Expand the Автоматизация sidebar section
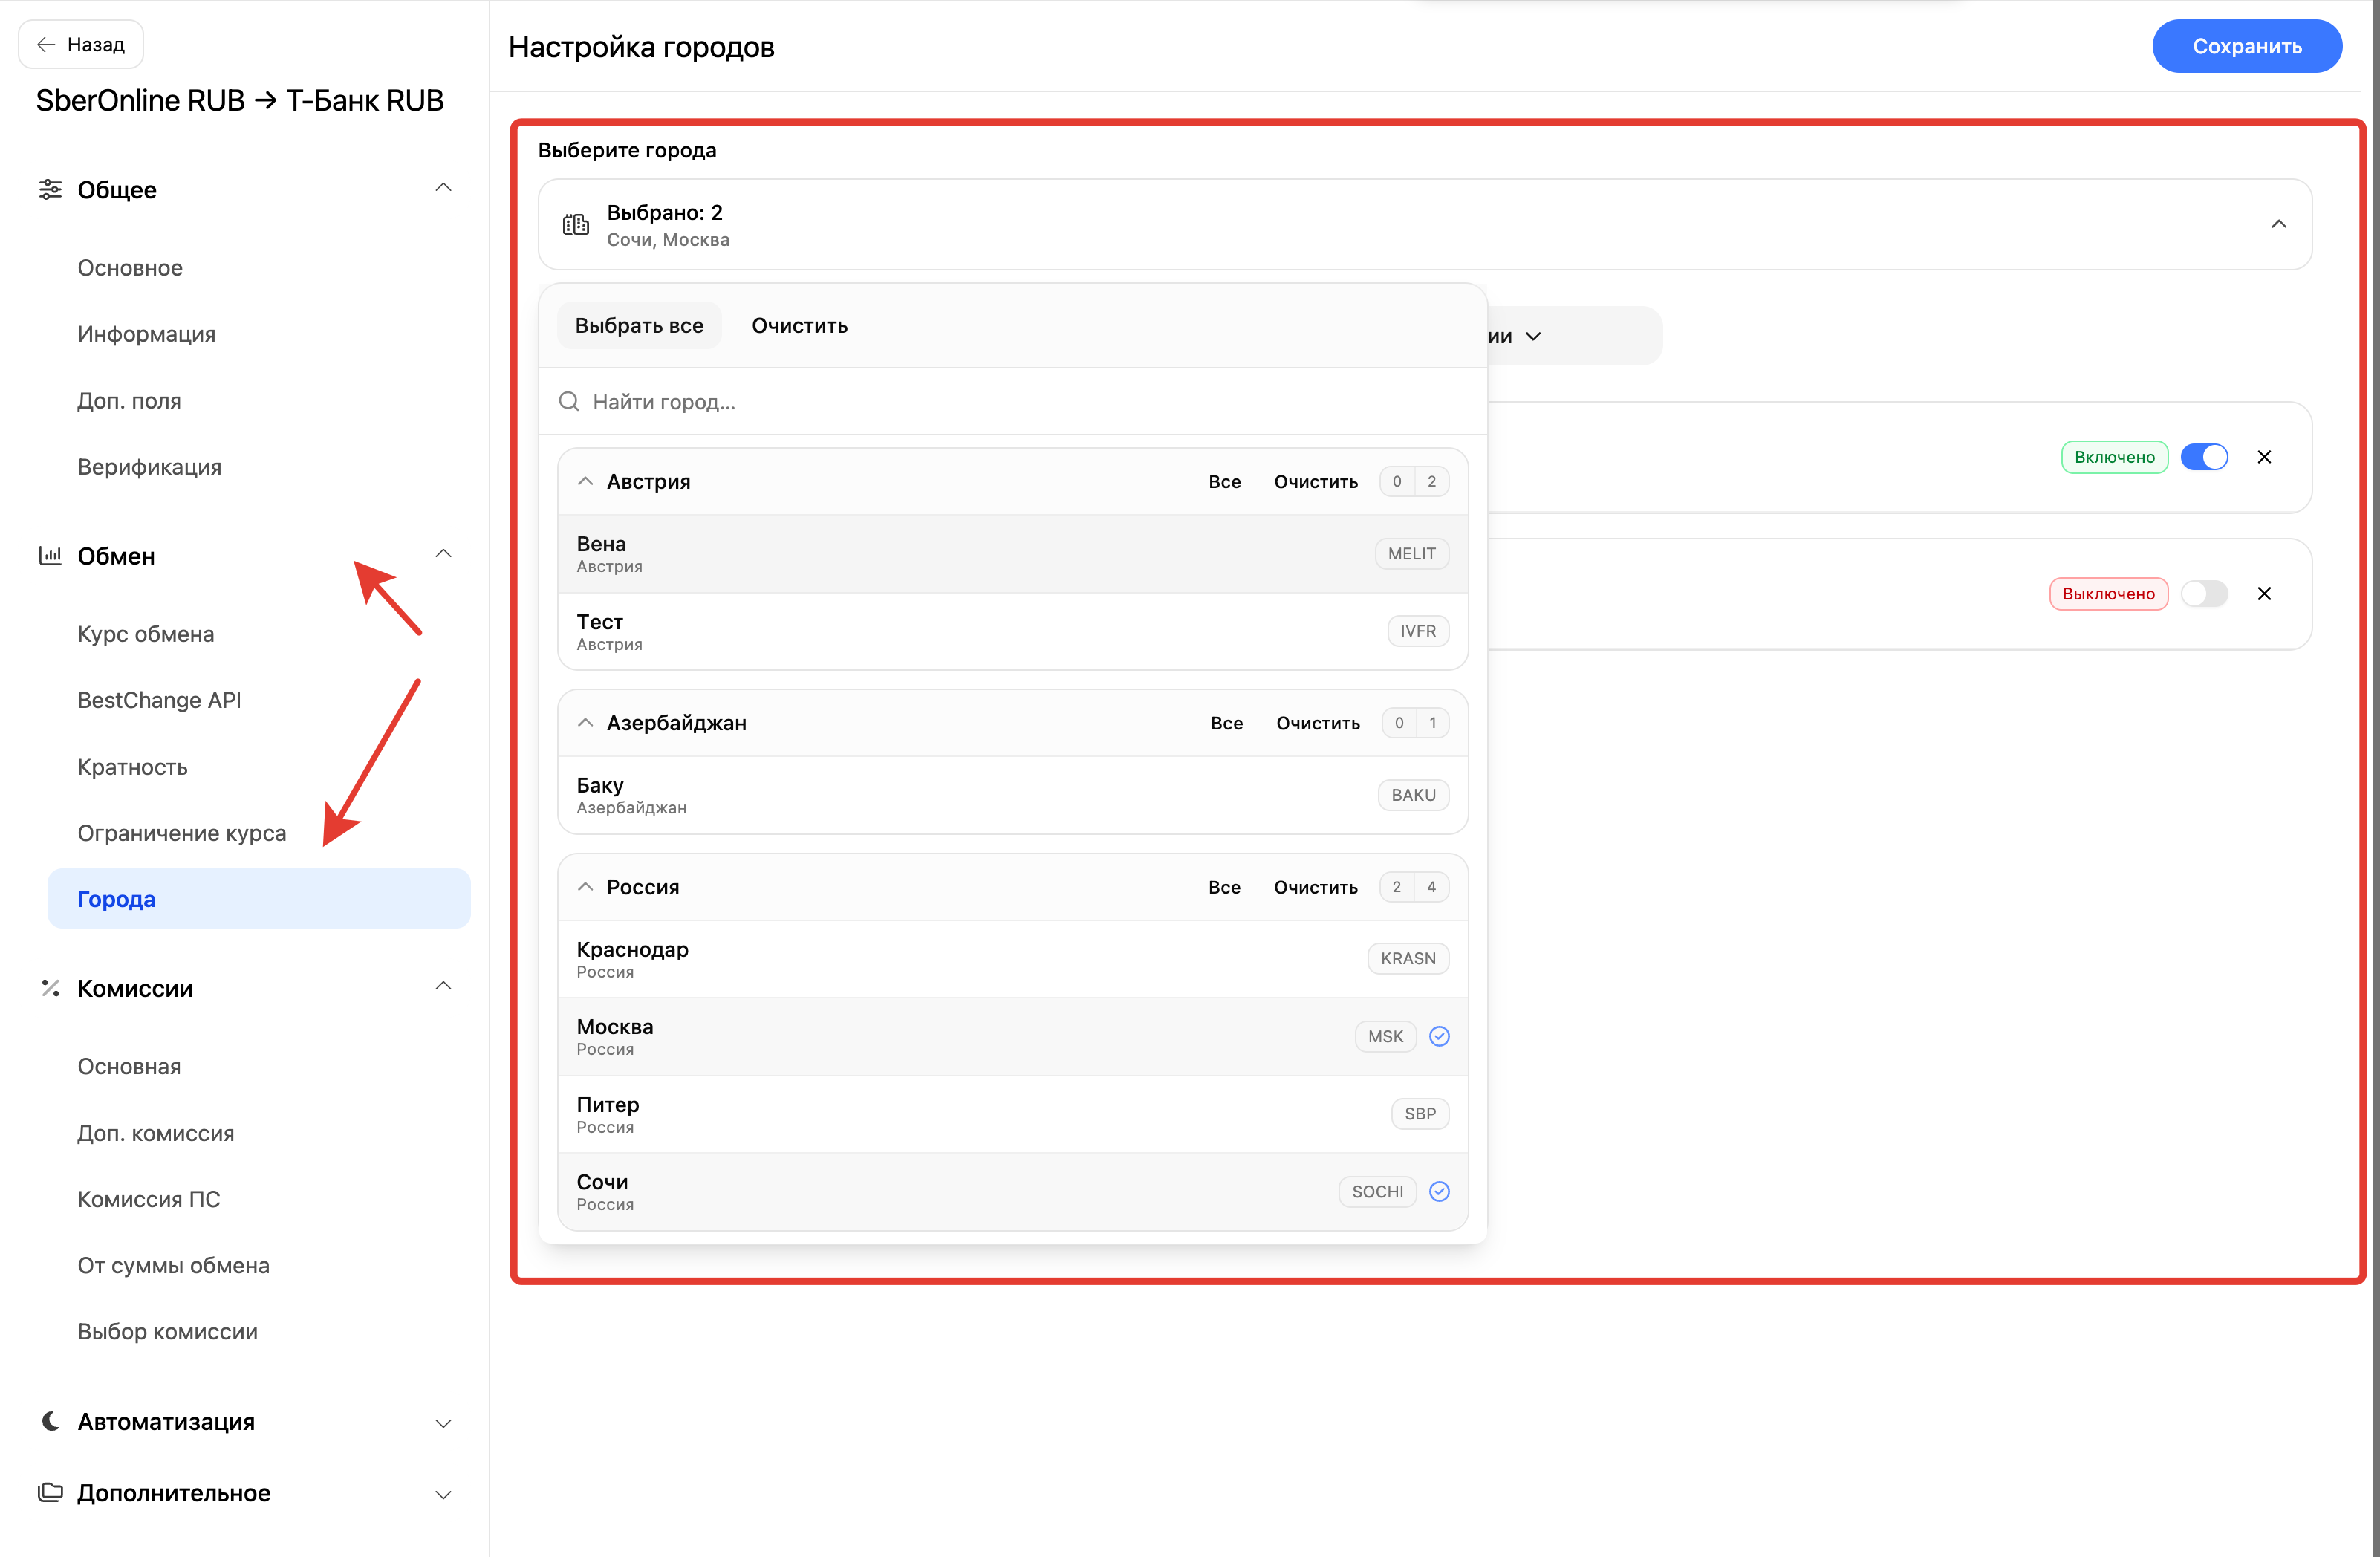Viewport: 2380px width, 1557px height. [x=443, y=1423]
